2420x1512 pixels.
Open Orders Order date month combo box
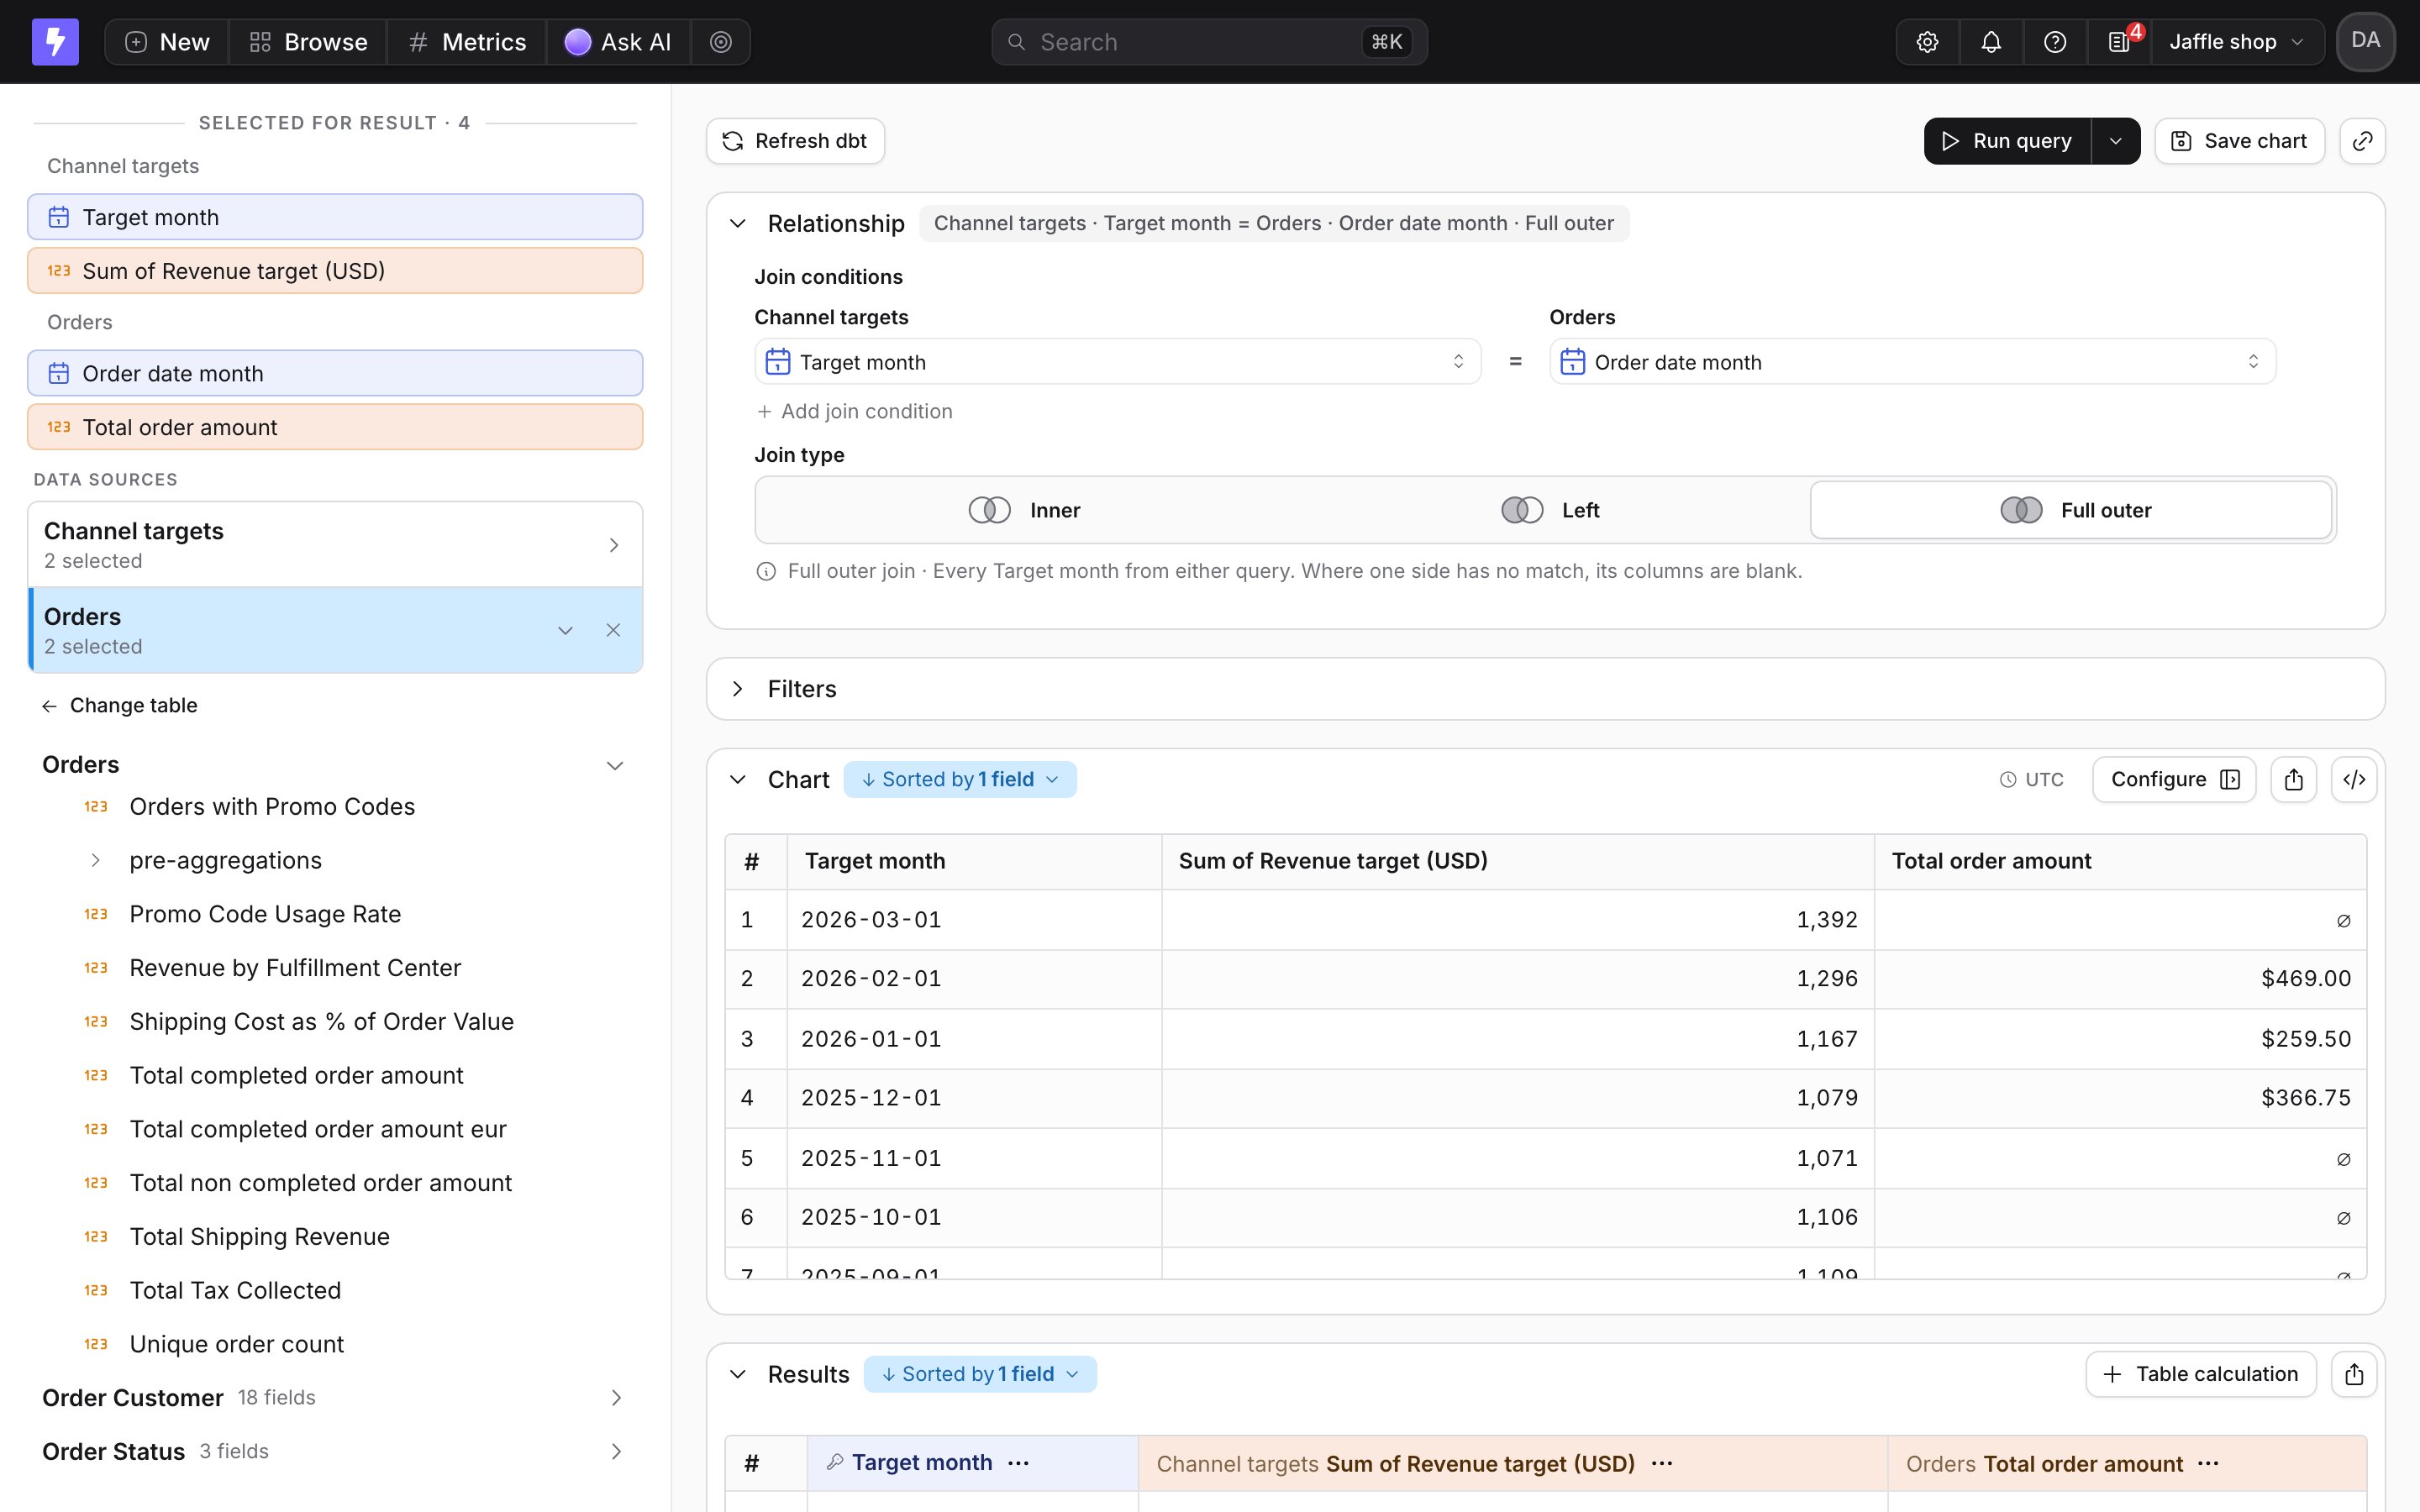[x=1912, y=362]
